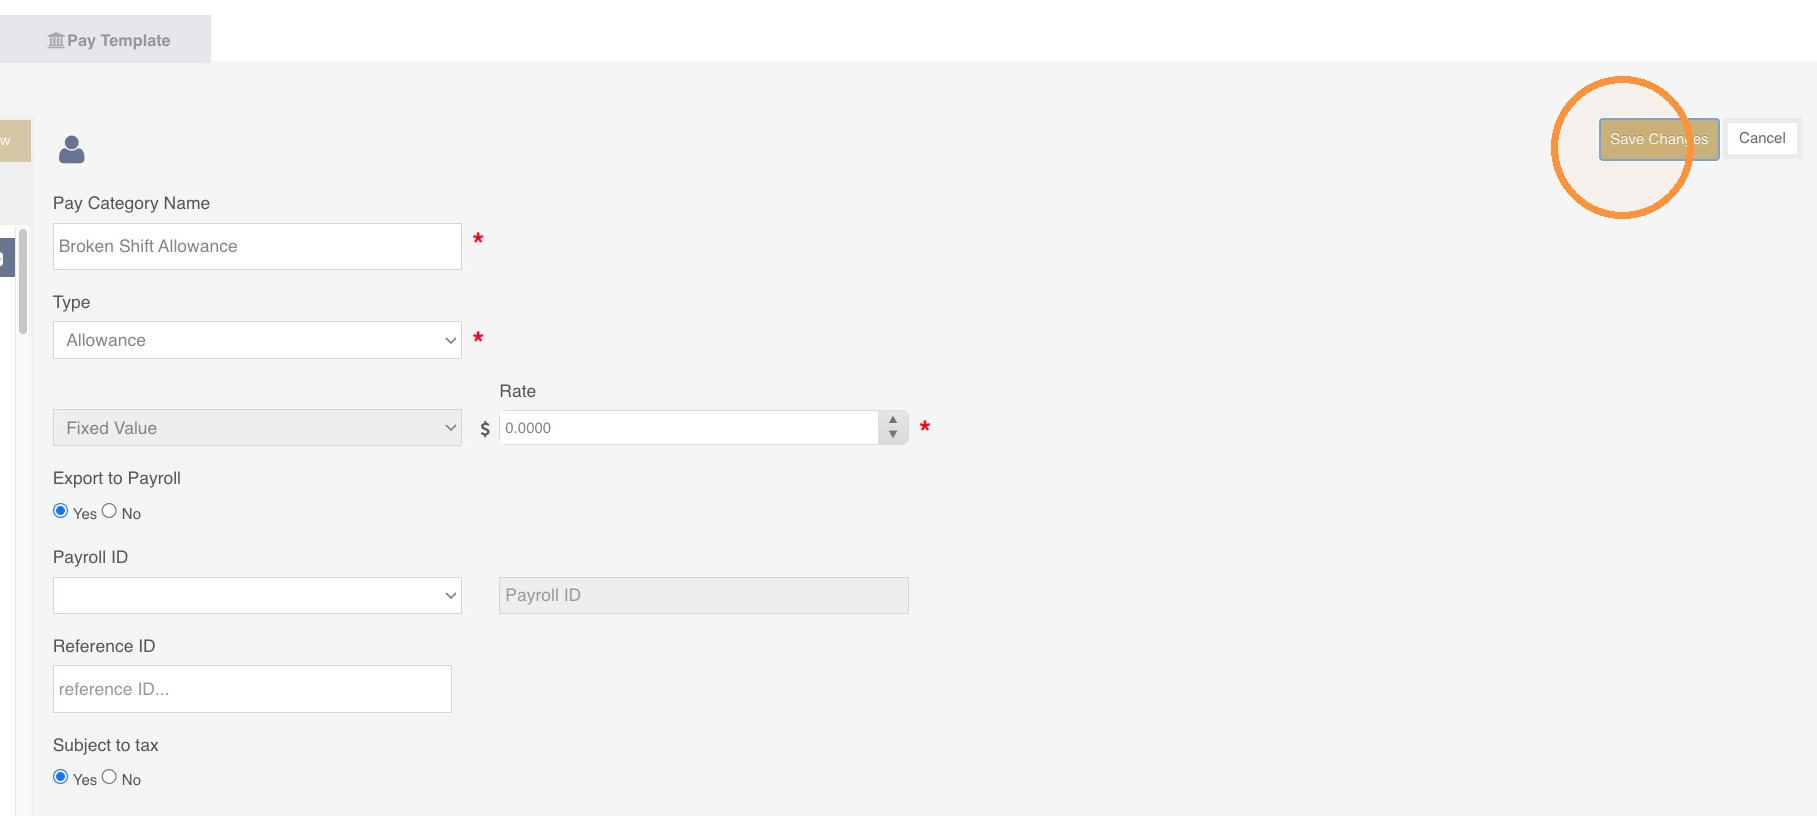1817x816 pixels.
Task: Click the bank icon in Pay Template tab
Action: click(x=56, y=40)
